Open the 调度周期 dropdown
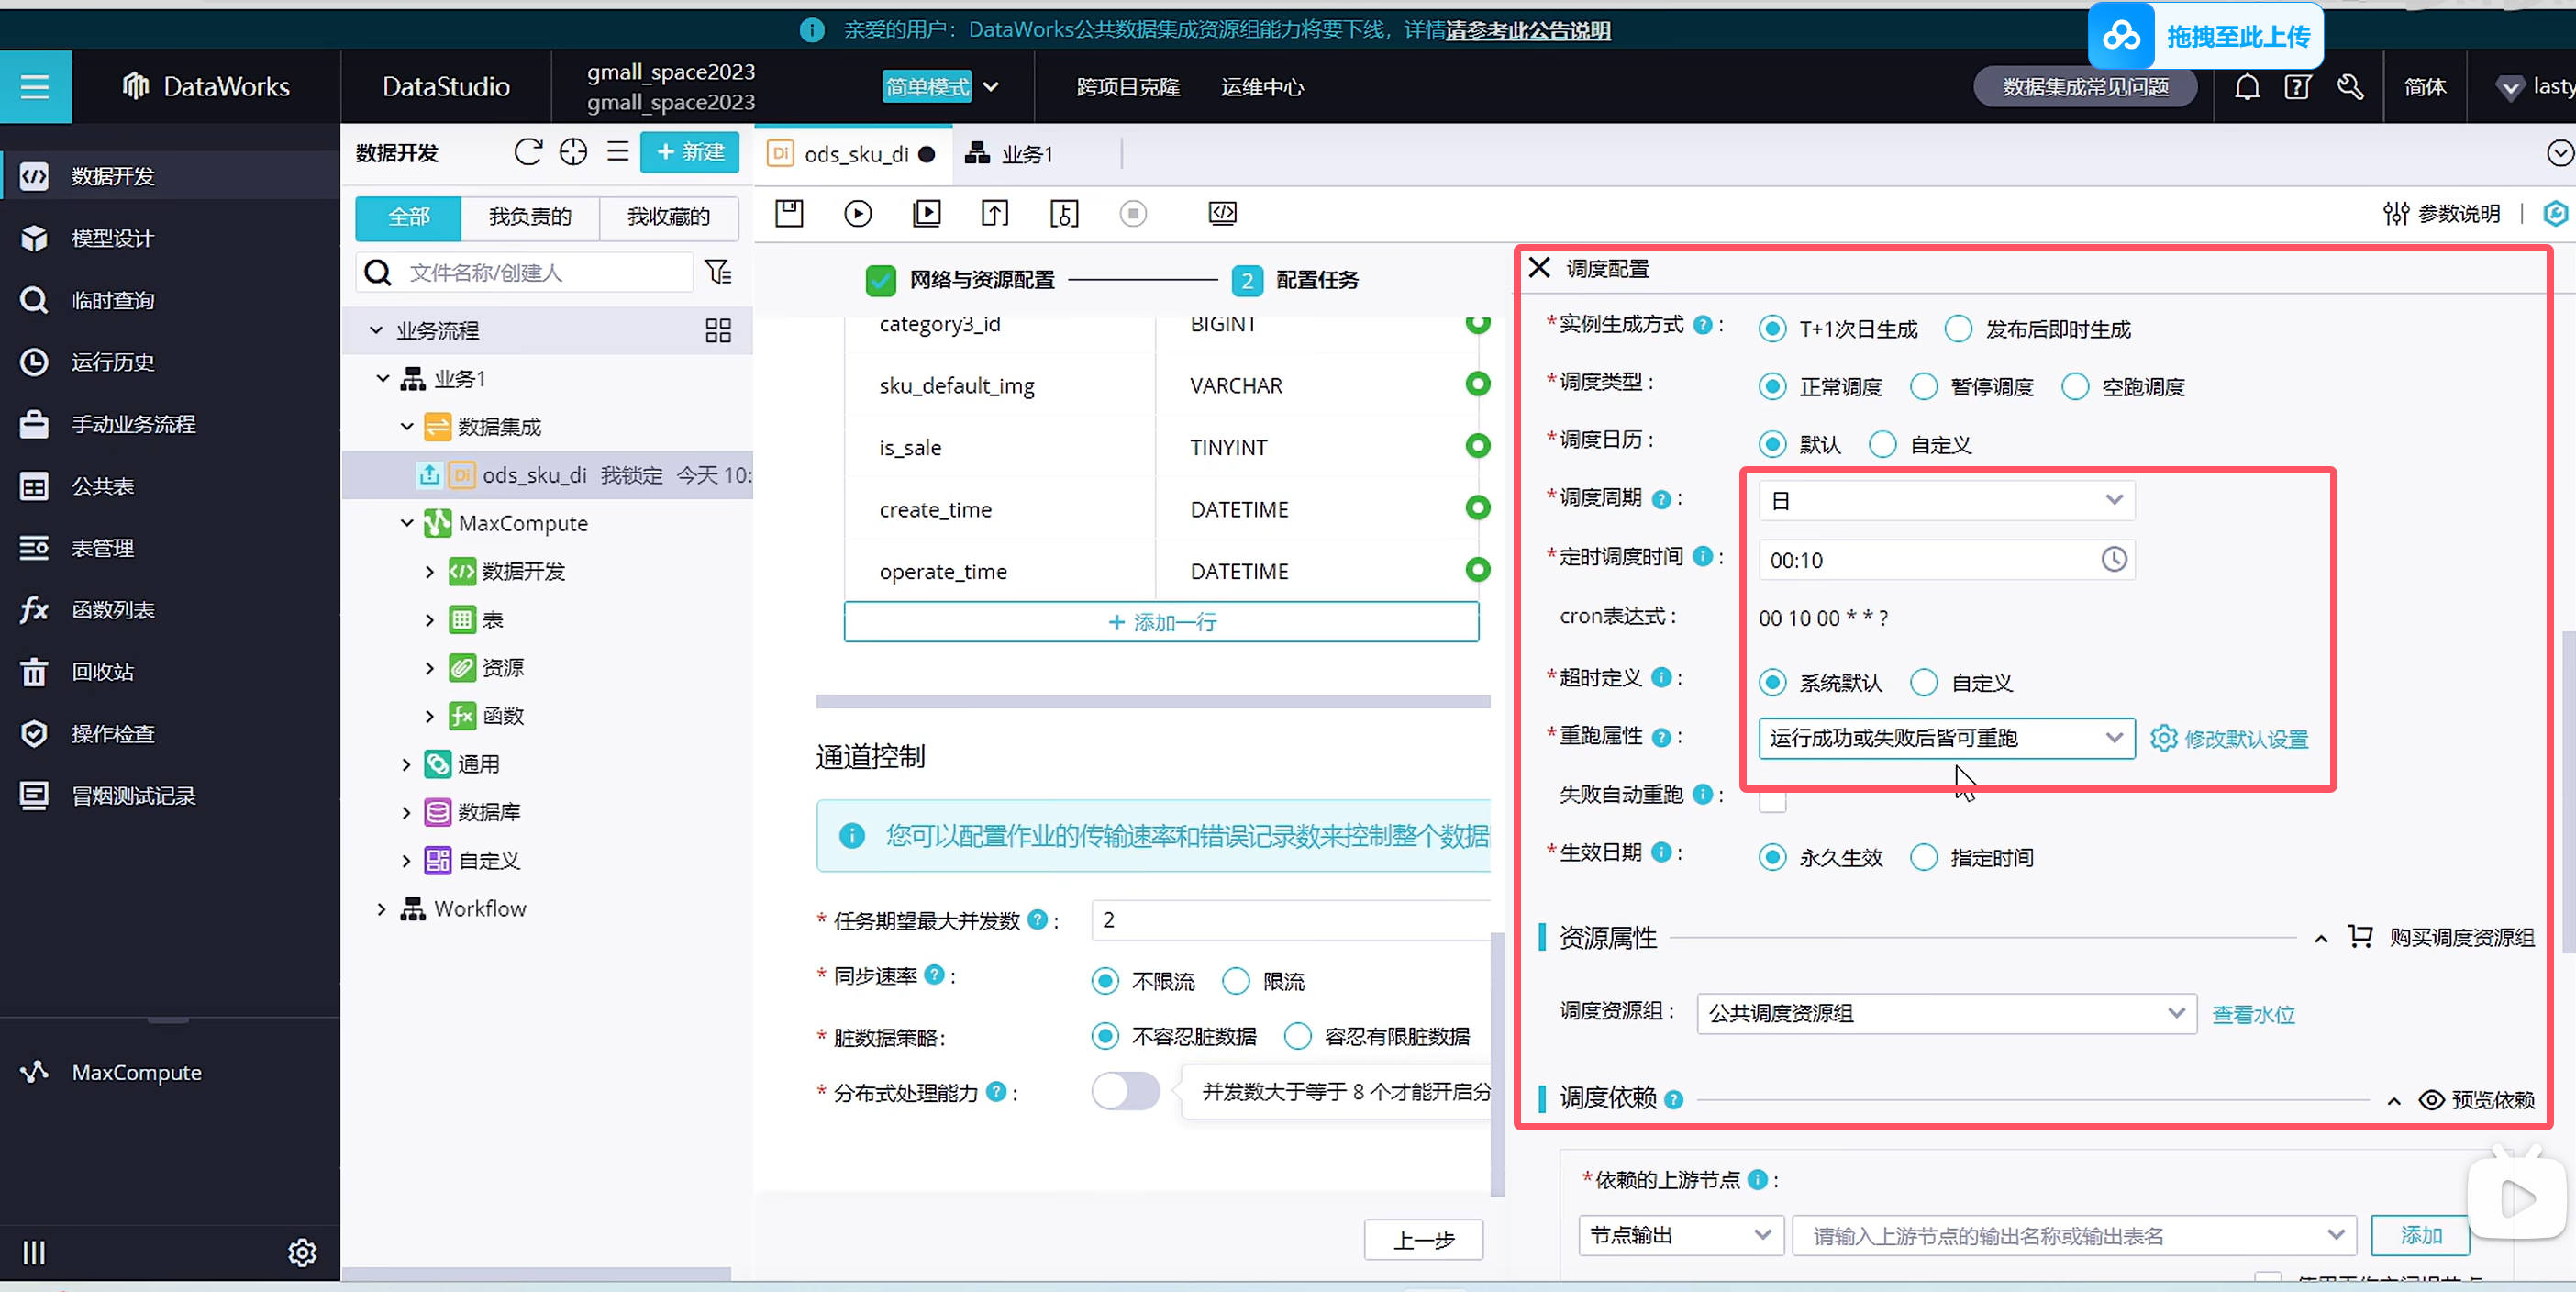This screenshot has width=2576, height=1292. pos(1946,500)
